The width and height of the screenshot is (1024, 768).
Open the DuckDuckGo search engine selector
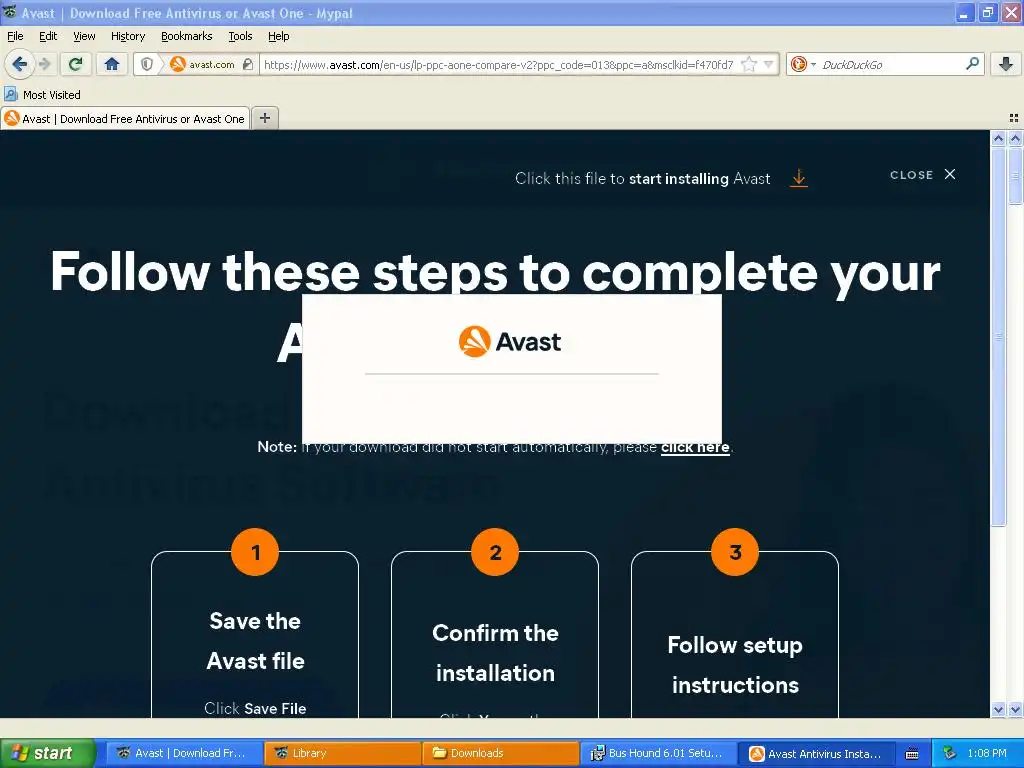(803, 64)
